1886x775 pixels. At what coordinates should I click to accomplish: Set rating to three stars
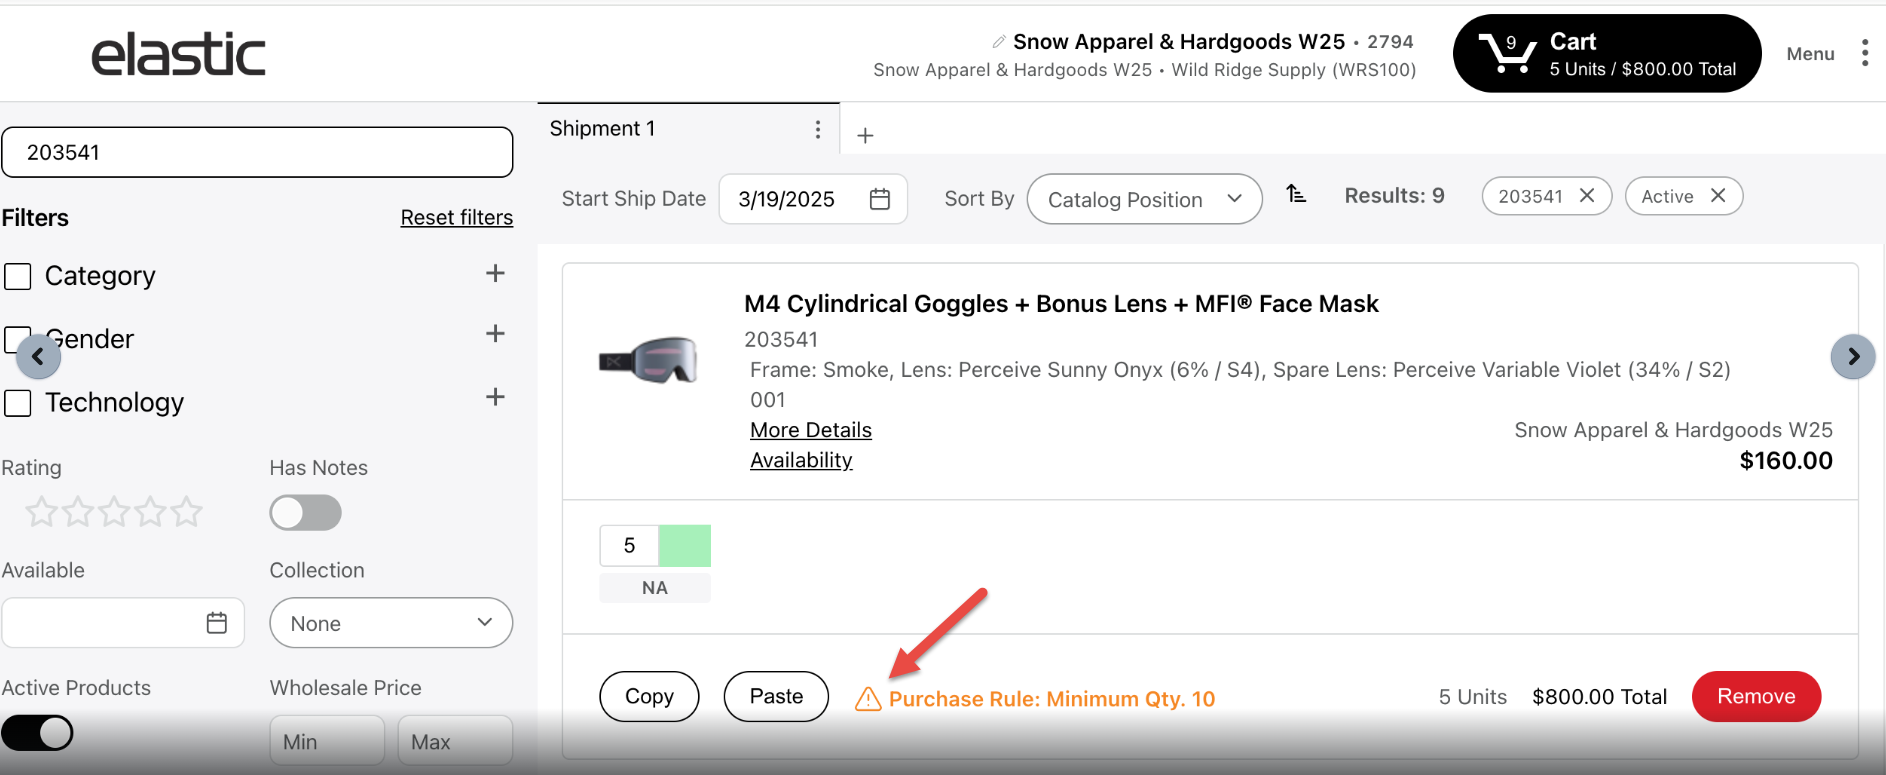coord(114,512)
